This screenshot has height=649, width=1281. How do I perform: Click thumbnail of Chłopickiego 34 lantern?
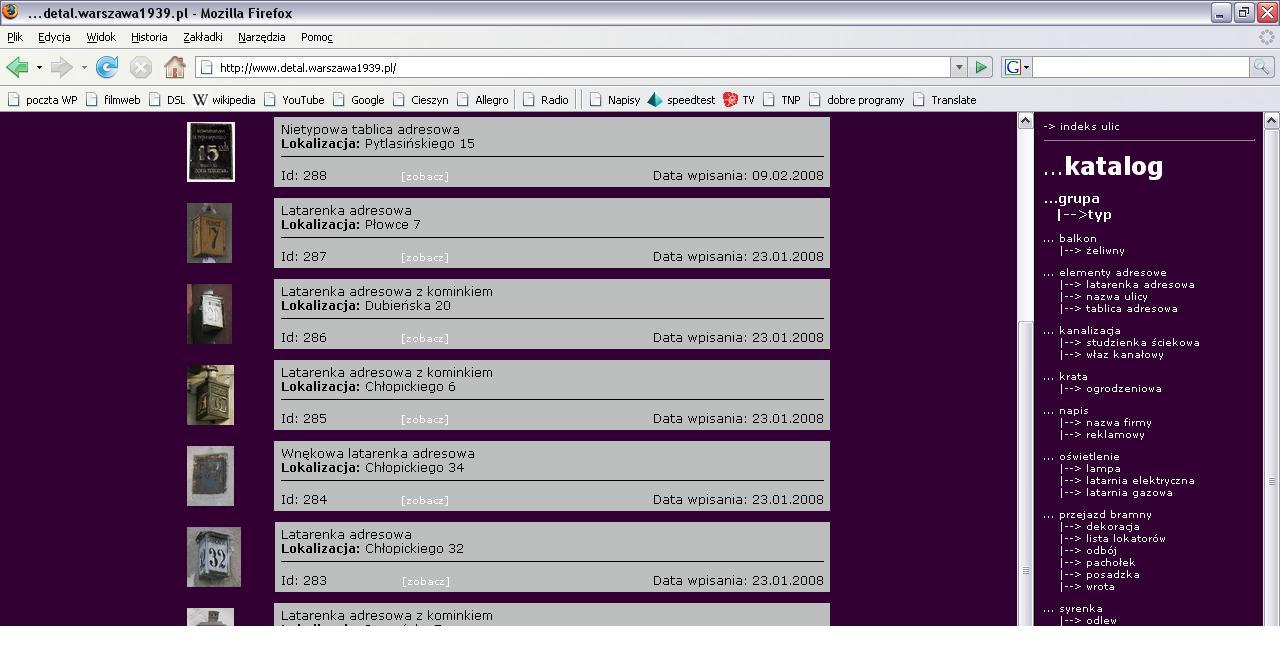[x=210, y=476]
